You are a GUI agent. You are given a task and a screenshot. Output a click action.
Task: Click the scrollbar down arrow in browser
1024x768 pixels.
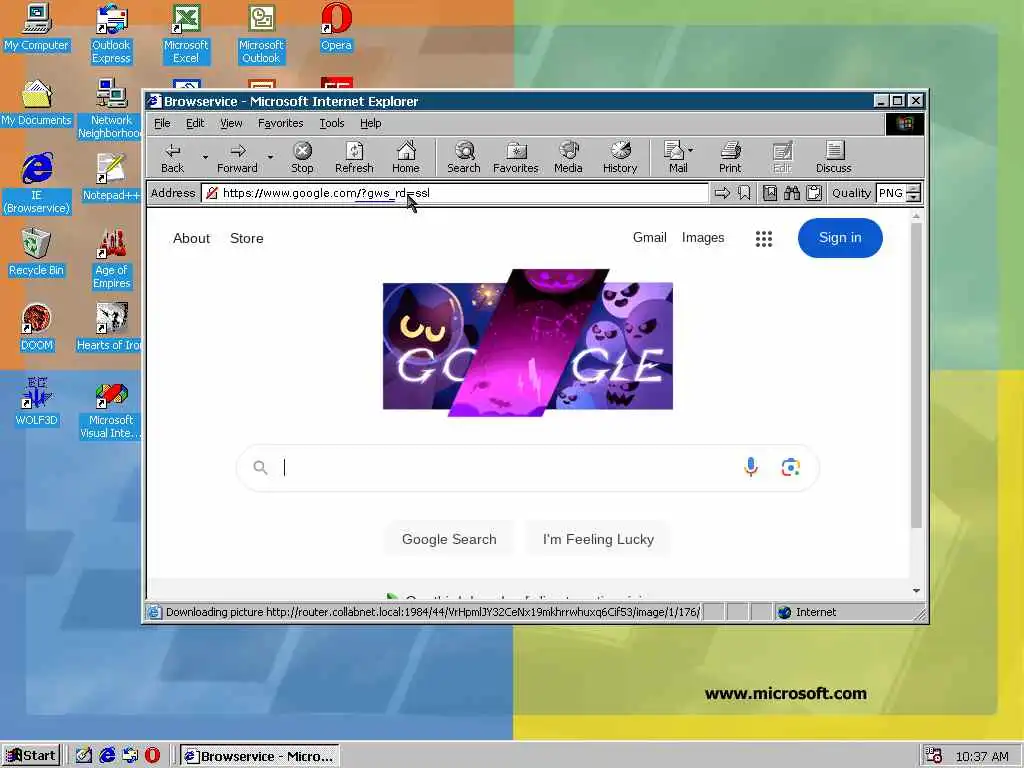point(916,590)
